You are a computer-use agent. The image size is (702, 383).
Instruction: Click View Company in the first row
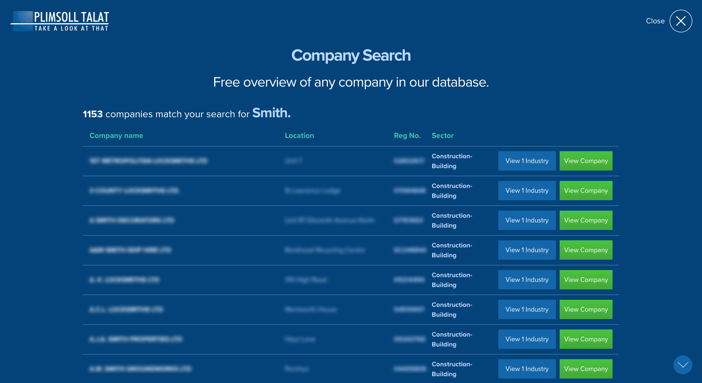[586, 161]
